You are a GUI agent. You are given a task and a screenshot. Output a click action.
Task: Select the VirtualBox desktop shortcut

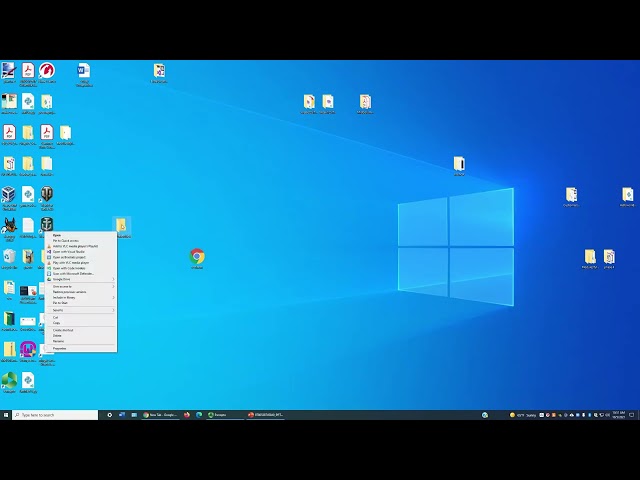[x=9, y=198]
